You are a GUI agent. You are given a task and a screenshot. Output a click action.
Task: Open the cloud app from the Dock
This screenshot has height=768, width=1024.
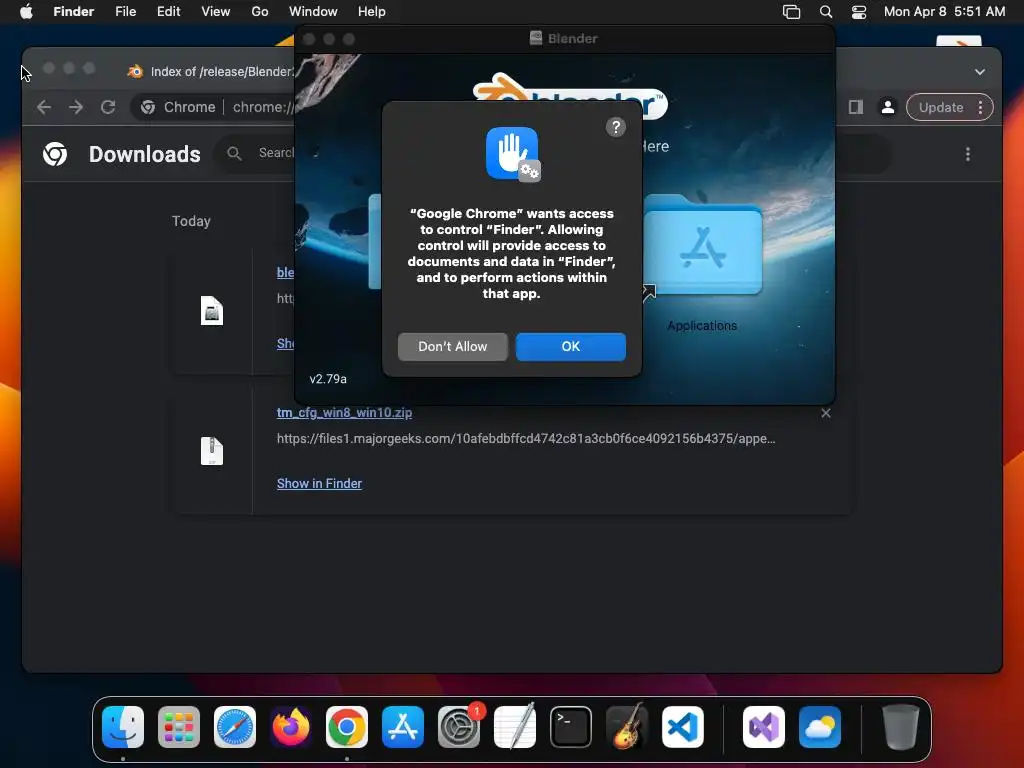point(820,727)
